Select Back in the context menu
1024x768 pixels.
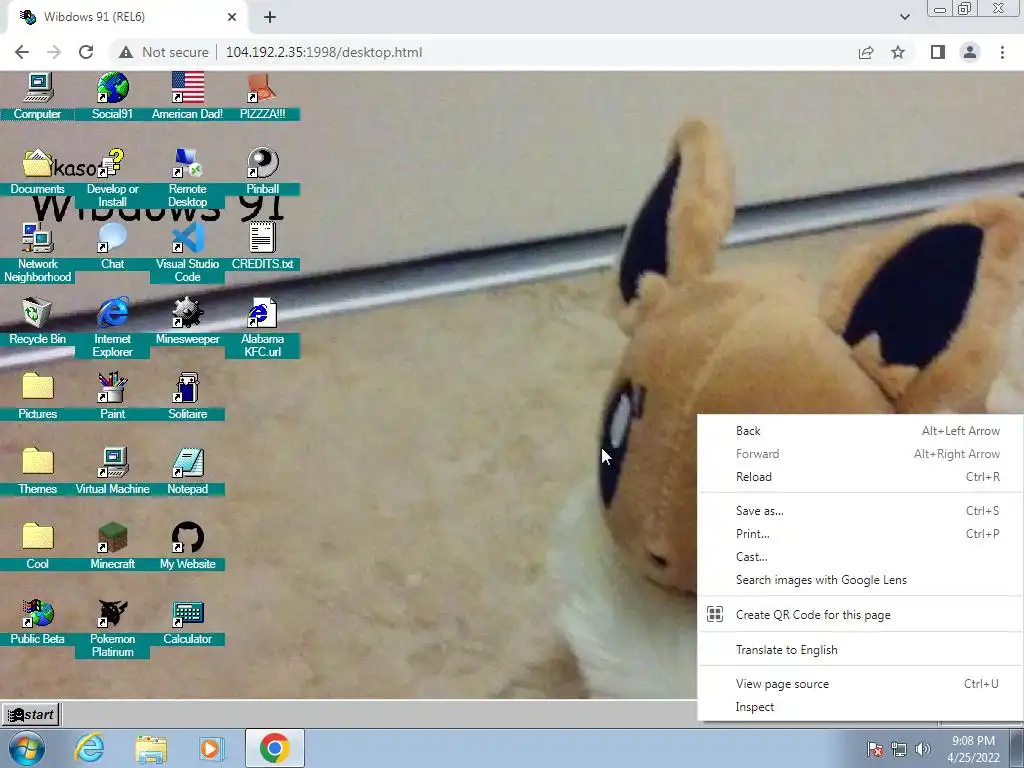click(x=860, y=431)
